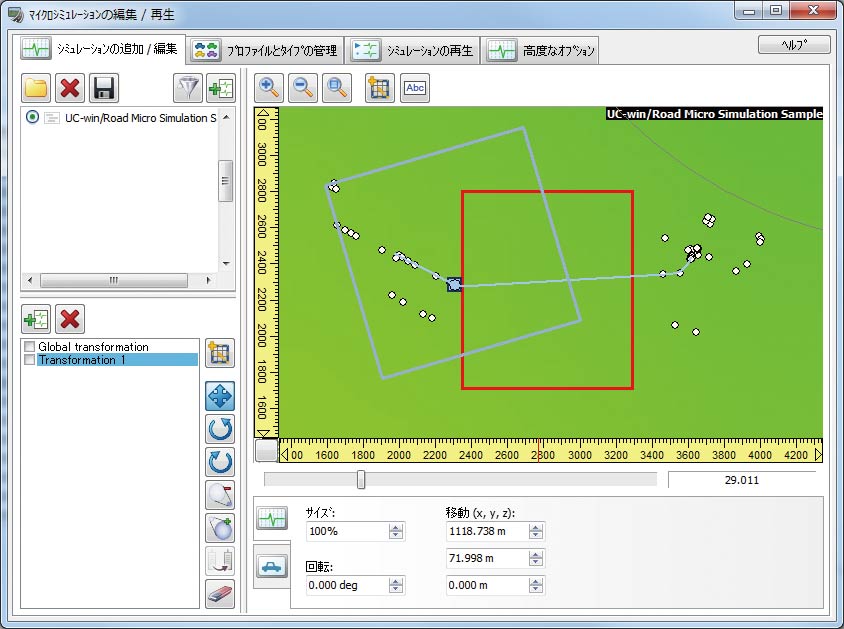Click the grid icon beside transformation list
This screenshot has width=844, height=629.
220,353
